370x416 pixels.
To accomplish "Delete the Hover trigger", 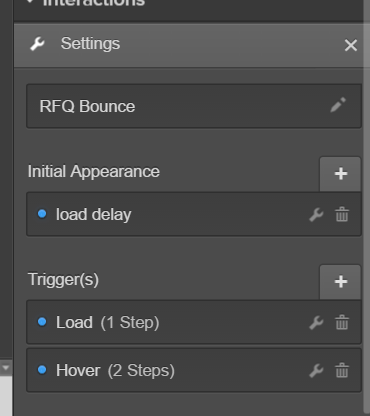I will (x=342, y=370).
